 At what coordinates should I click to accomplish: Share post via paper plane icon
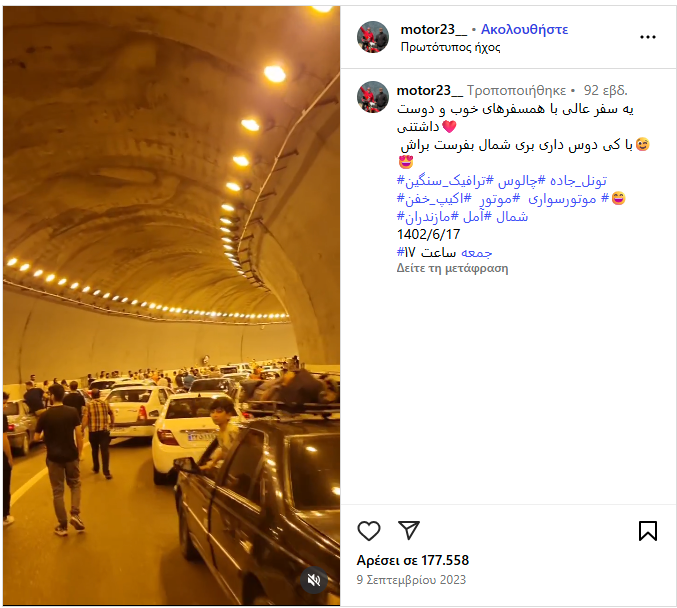408,530
